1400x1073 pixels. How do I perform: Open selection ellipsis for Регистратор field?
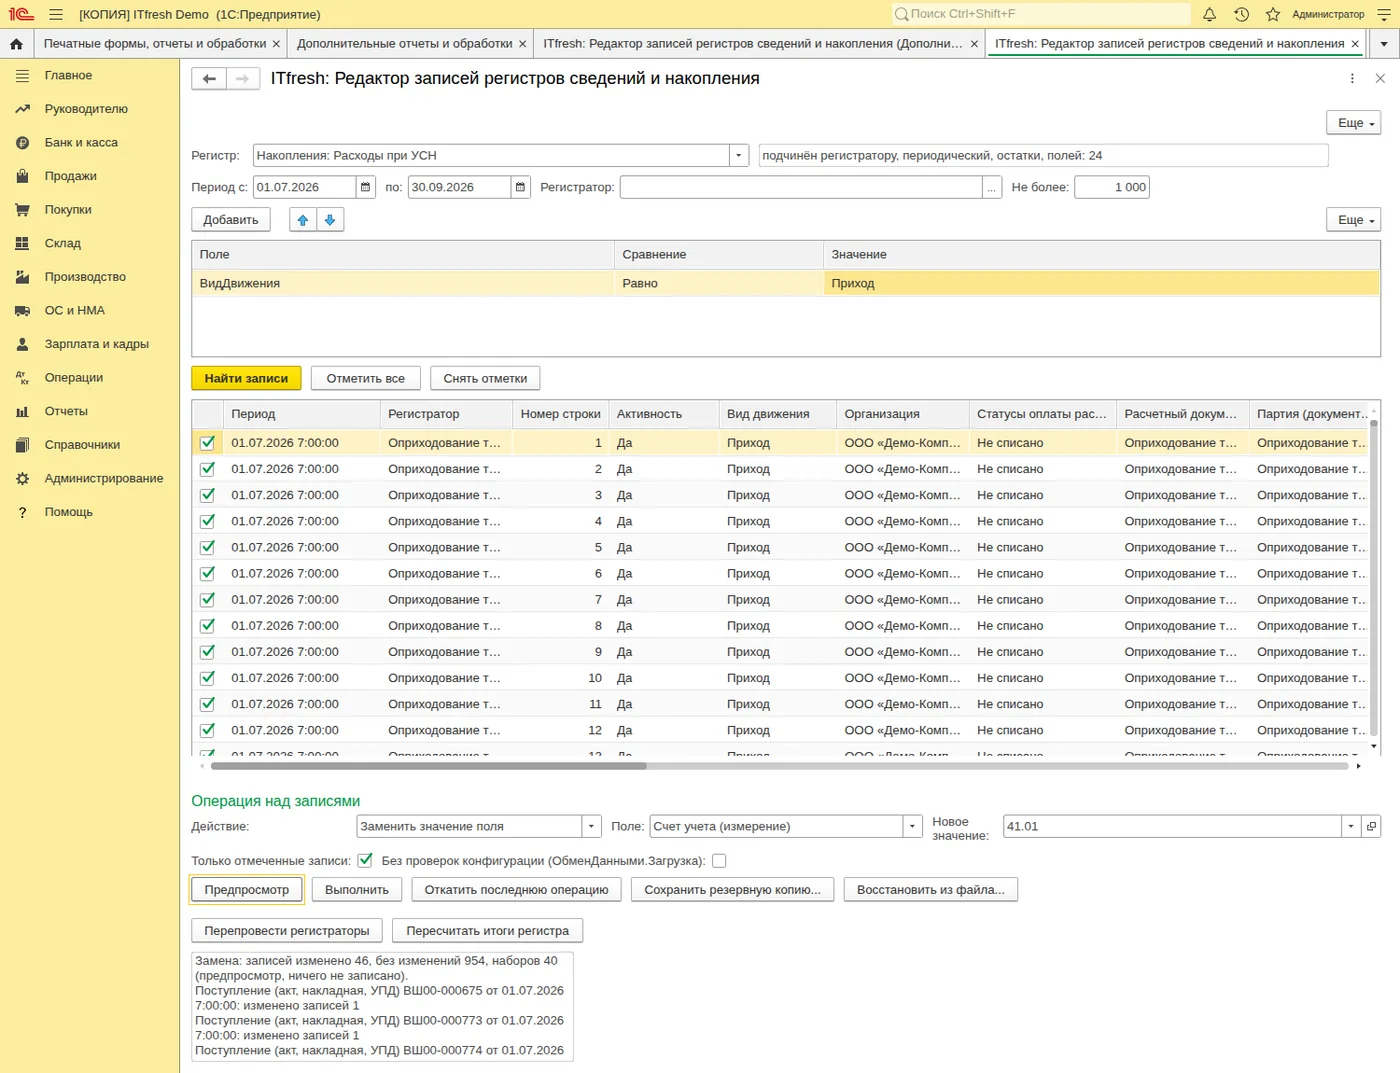(x=992, y=187)
